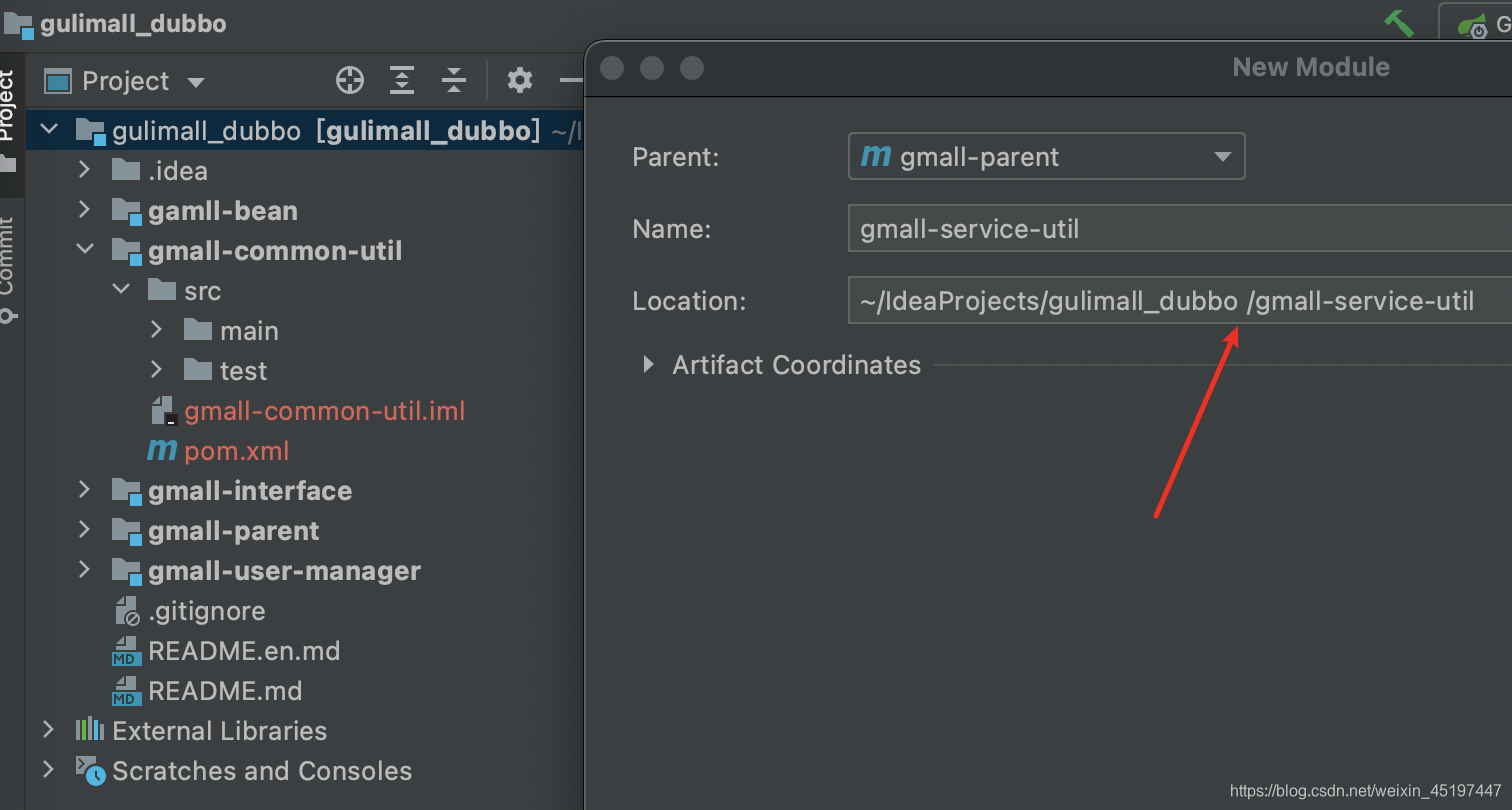Click the Parent label in New Module
Image resolution: width=1512 pixels, height=810 pixels.
tap(675, 157)
